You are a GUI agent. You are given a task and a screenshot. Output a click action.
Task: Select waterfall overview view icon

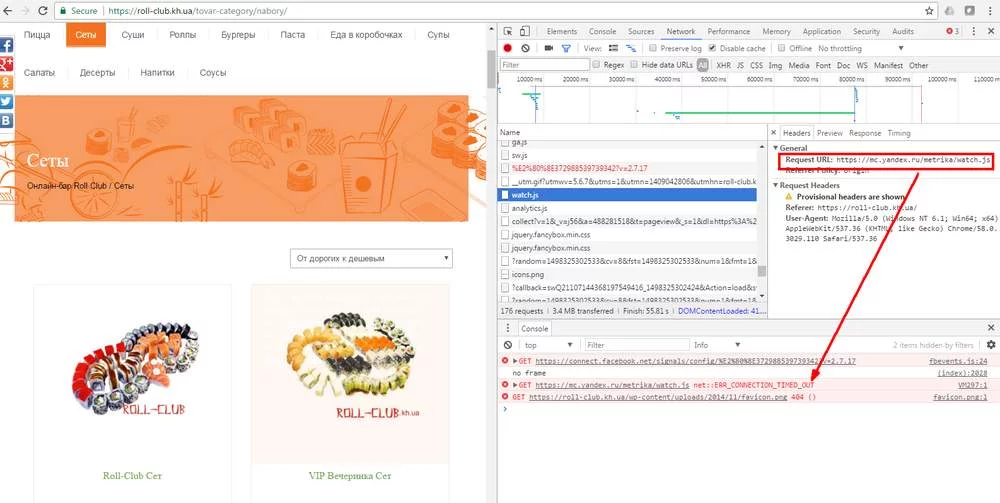point(631,48)
